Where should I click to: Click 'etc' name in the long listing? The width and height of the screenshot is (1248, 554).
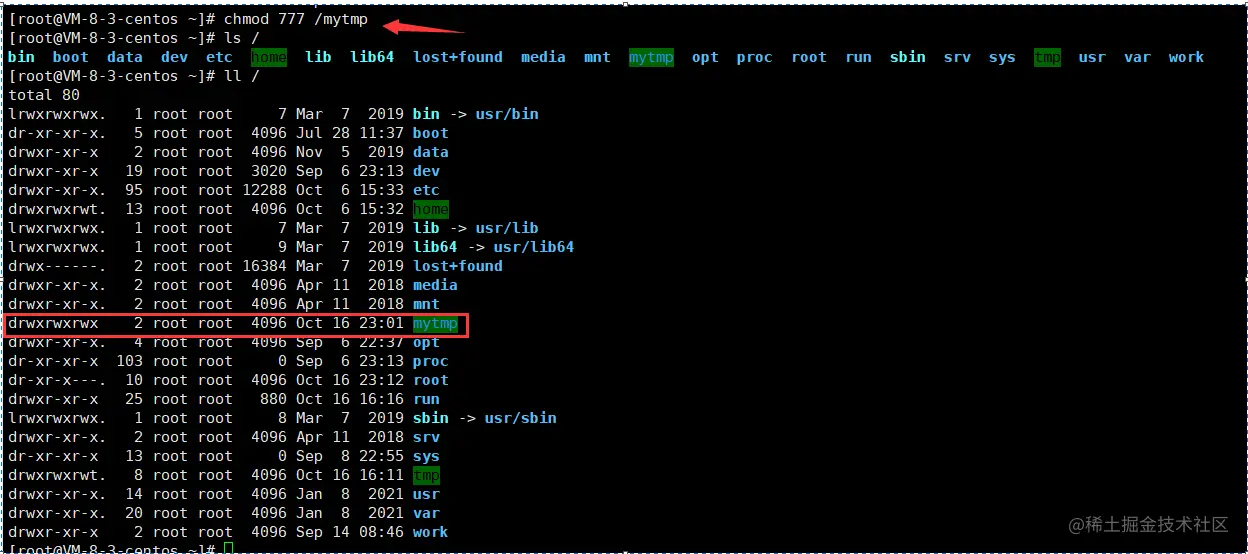click(426, 190)
